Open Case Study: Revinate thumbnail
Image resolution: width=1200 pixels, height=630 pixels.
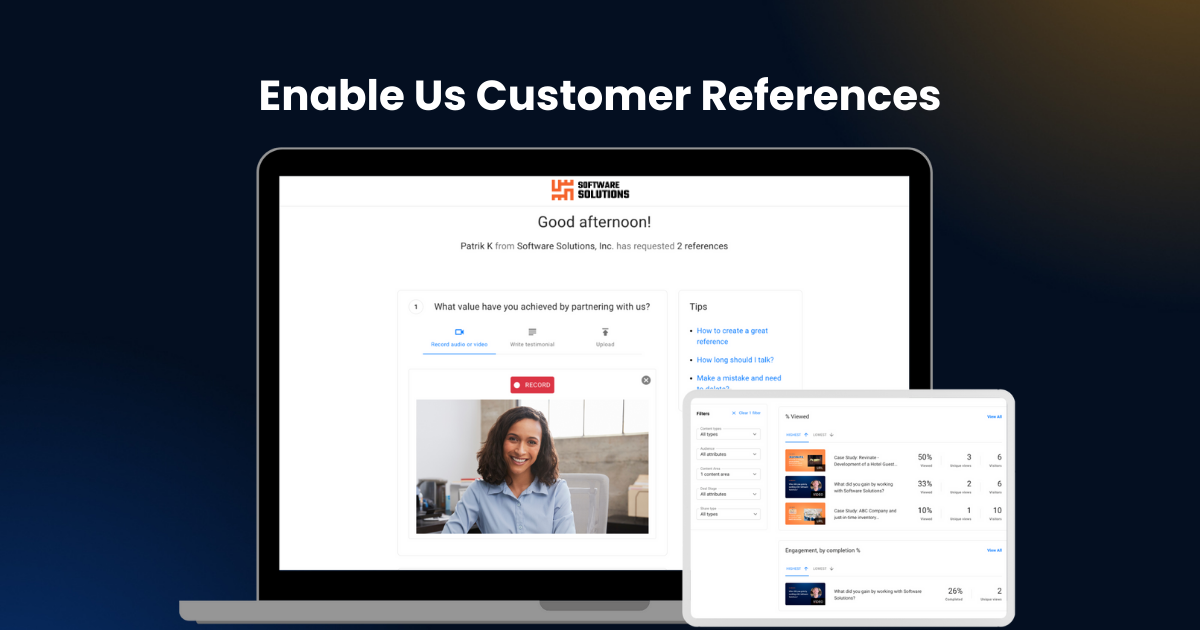click(805, 460)
